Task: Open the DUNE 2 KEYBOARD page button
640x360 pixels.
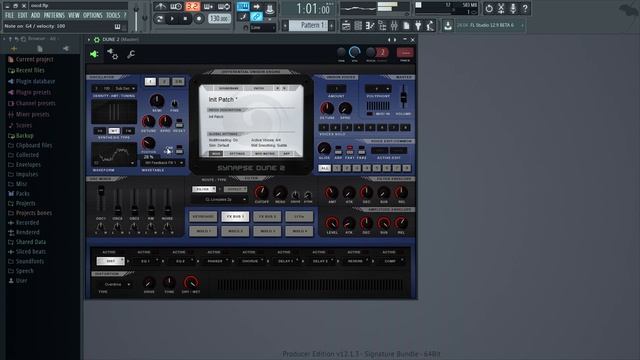Action: click(203, 216)
